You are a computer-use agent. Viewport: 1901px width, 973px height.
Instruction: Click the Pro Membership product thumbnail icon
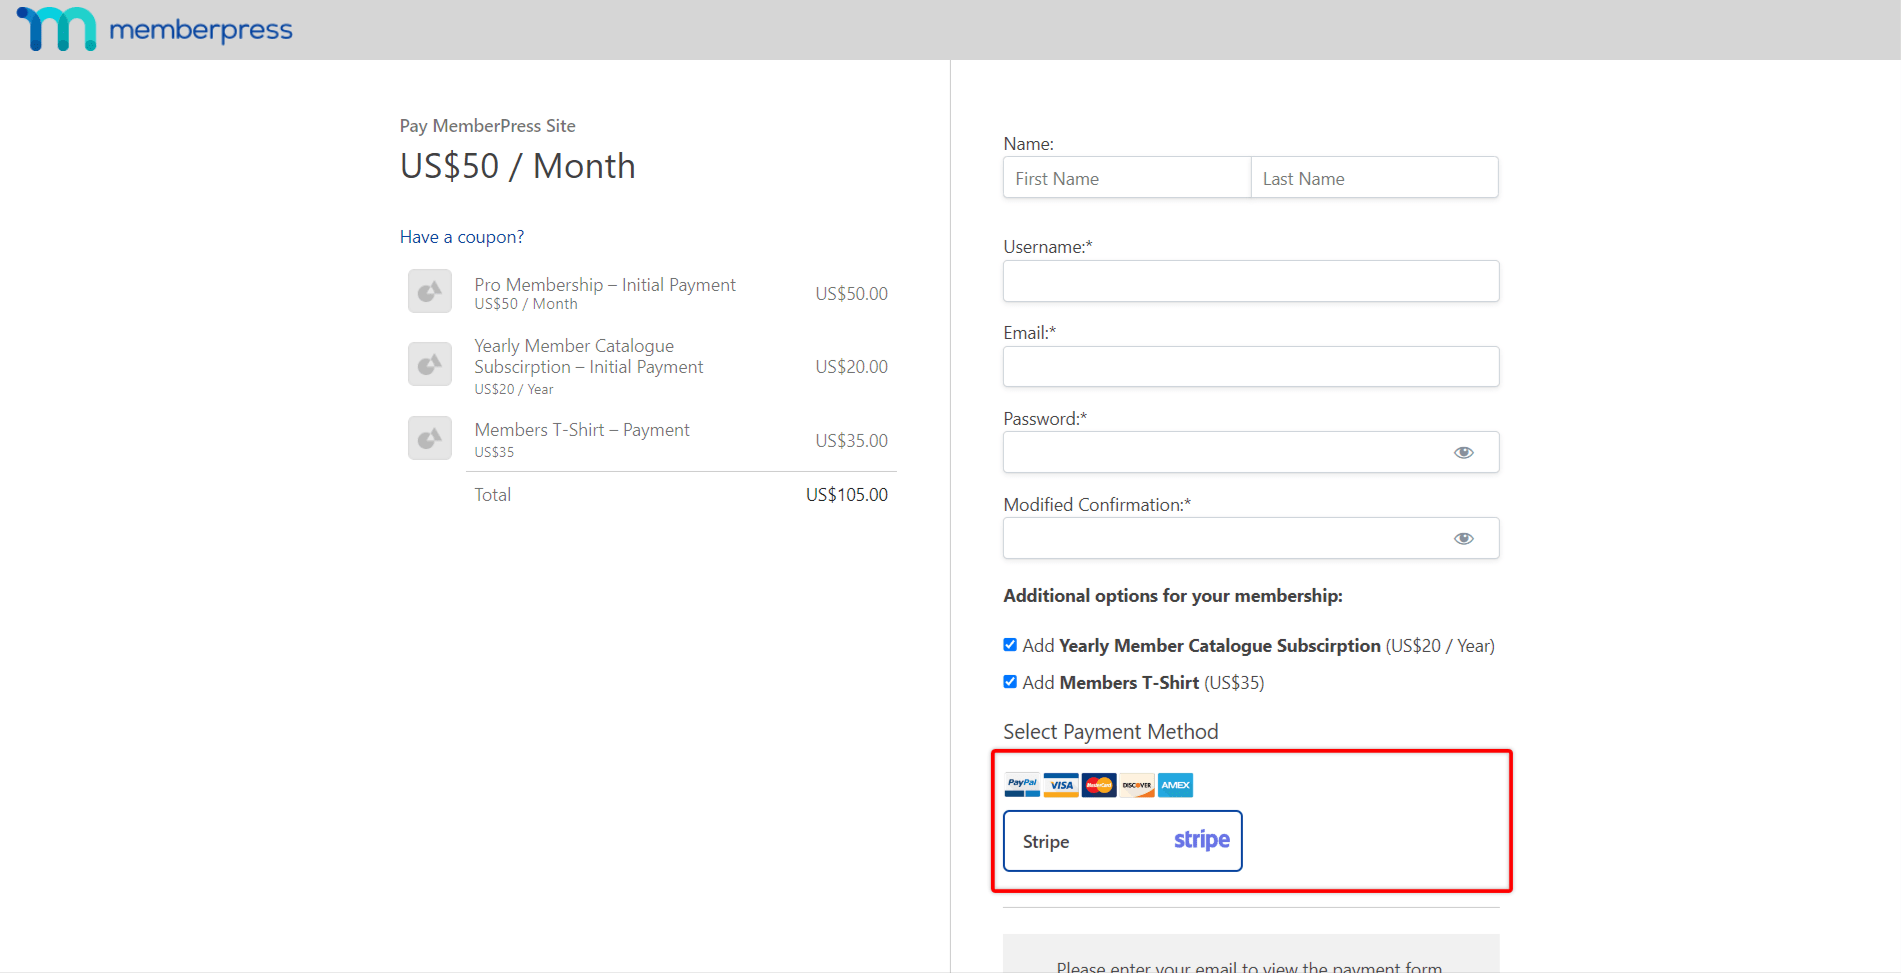[x=430, y=291]
